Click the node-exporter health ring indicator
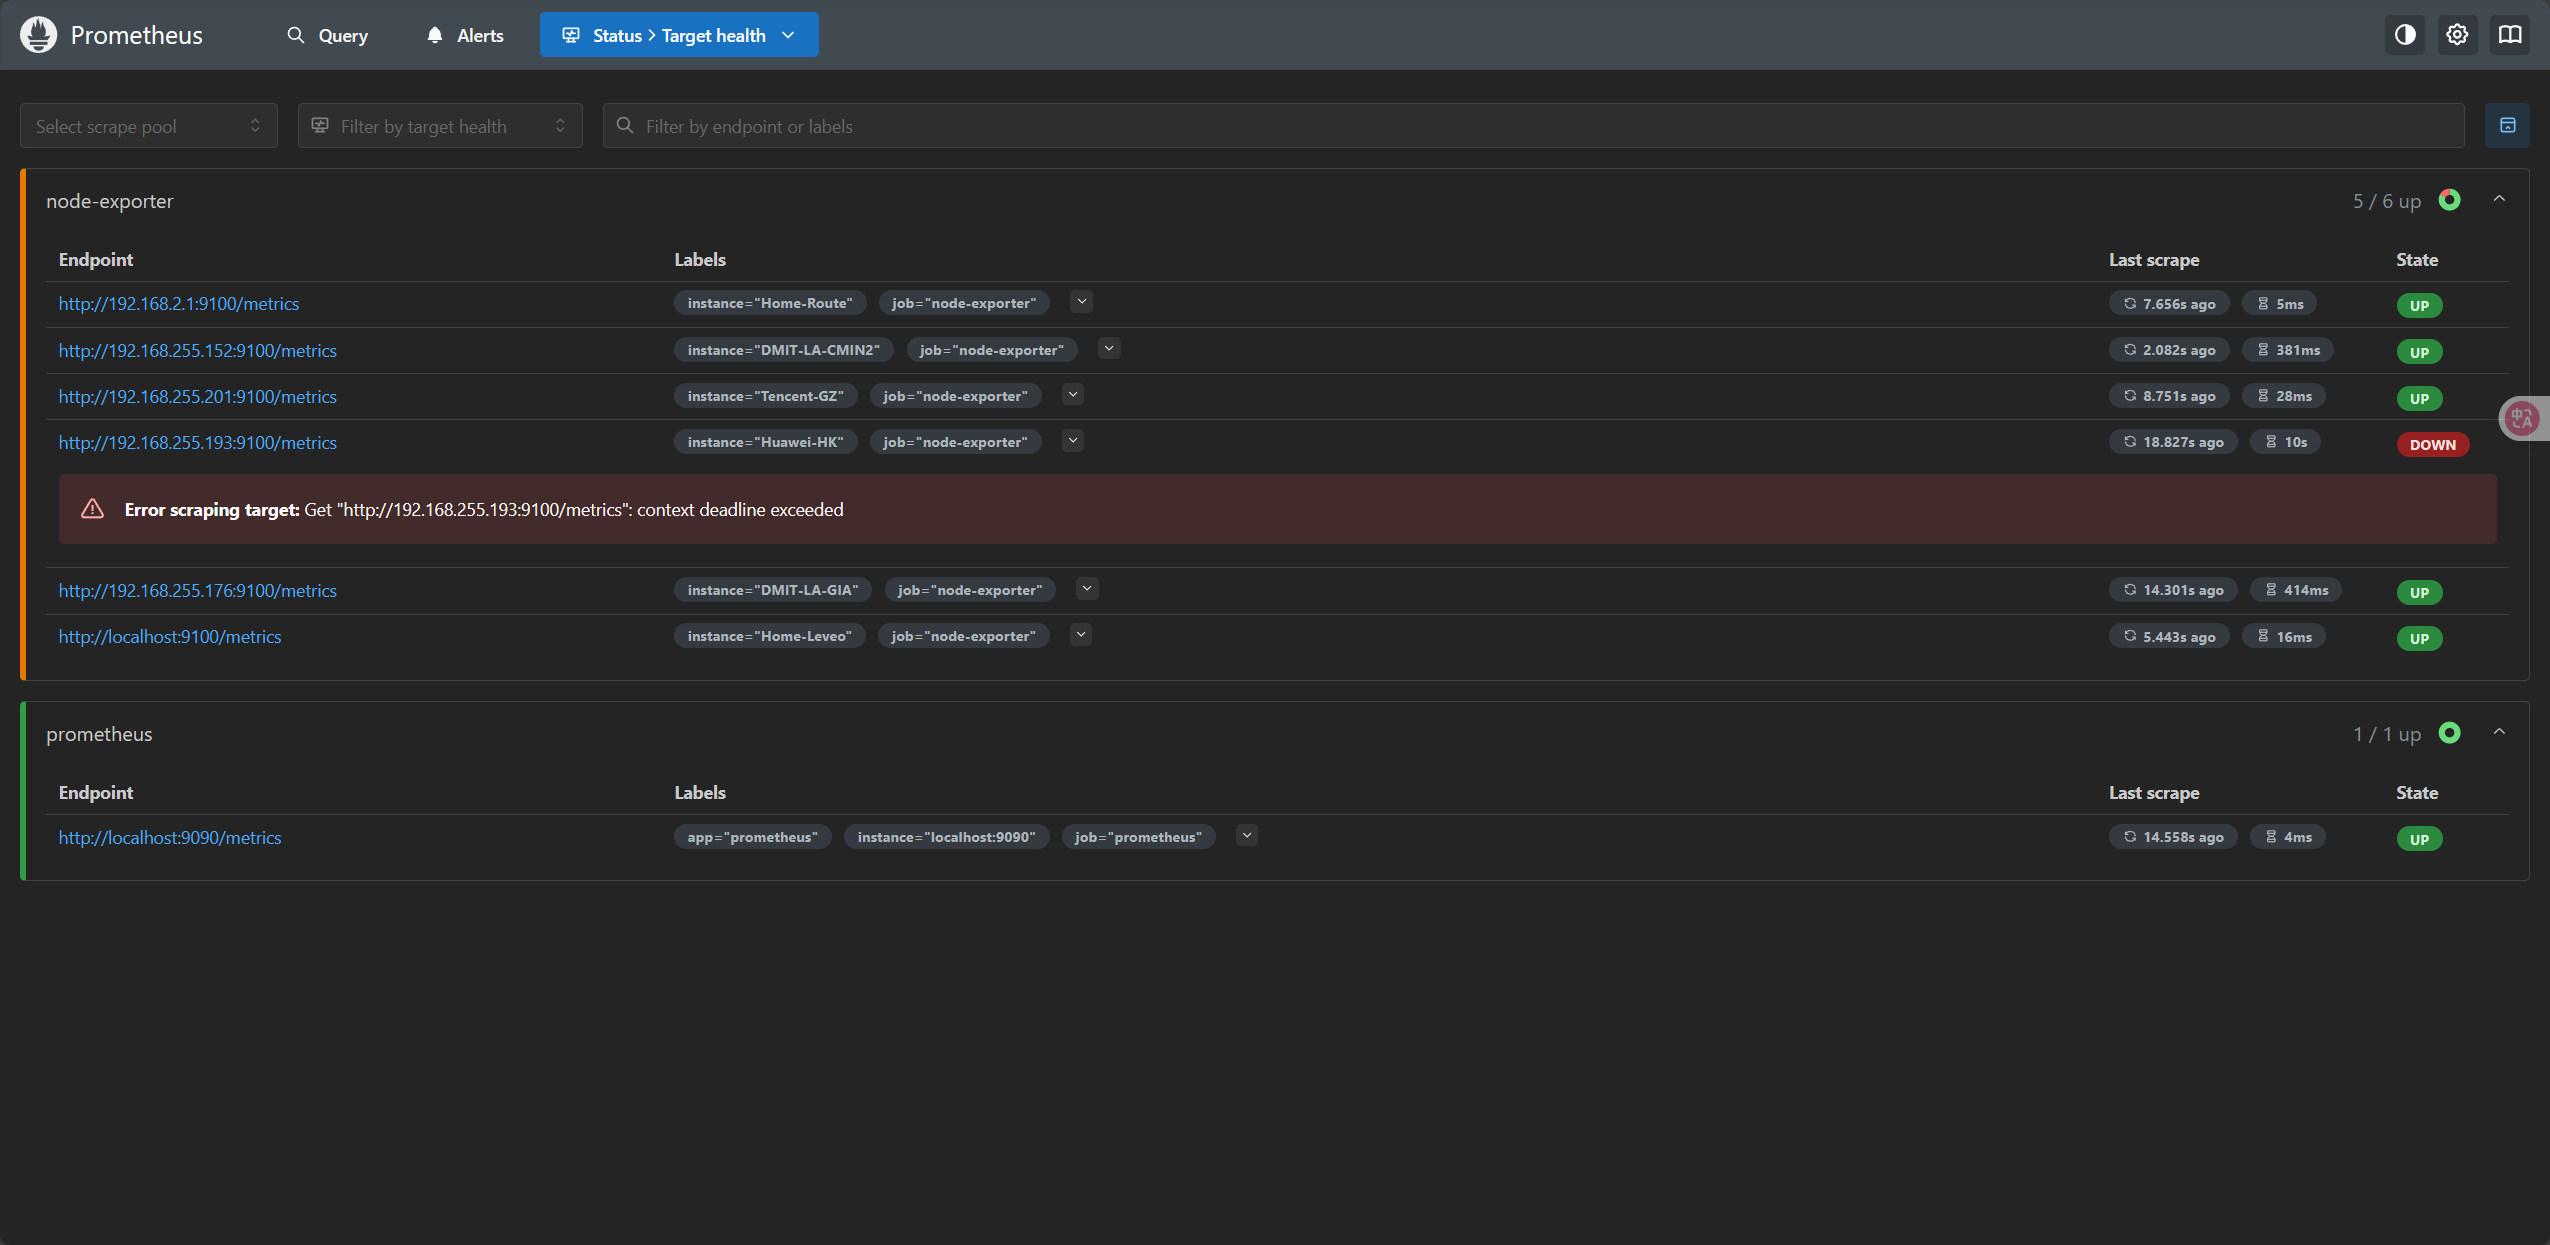This screenshot has width=2550, height=1245. tap(2449, 200)
